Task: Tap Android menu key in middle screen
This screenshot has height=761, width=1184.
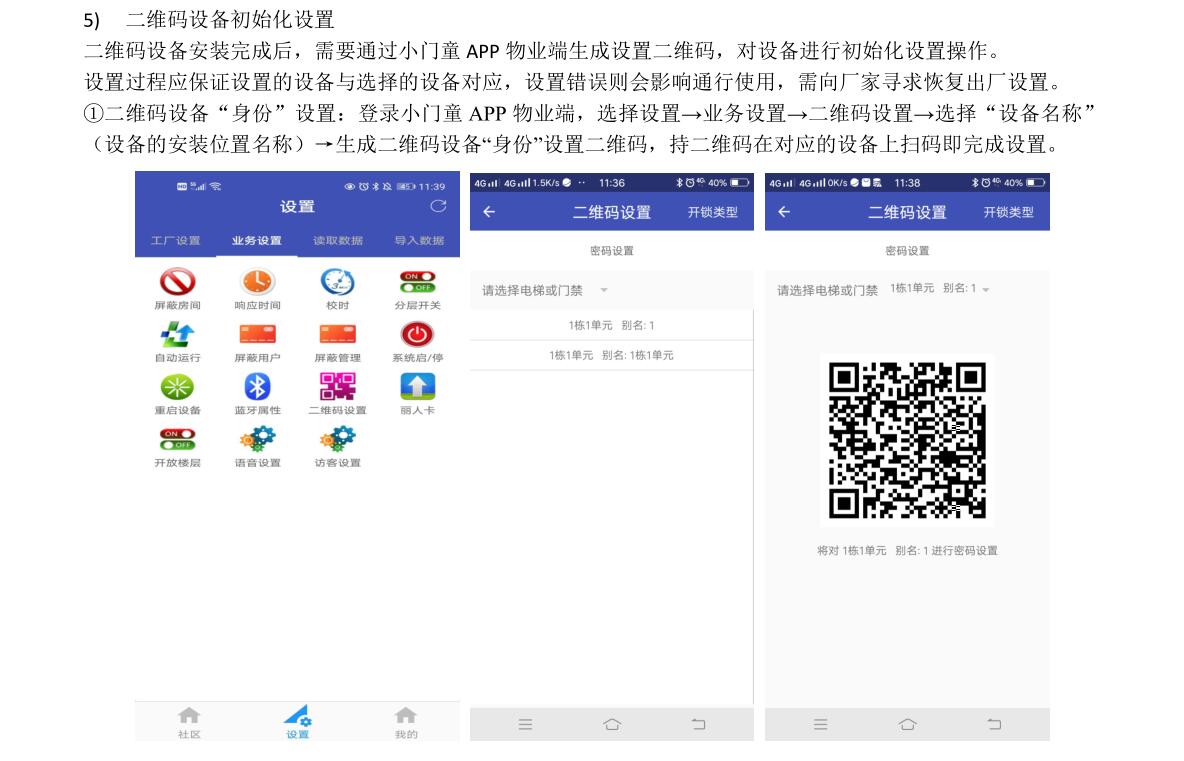Action: (x=526, y=725)
